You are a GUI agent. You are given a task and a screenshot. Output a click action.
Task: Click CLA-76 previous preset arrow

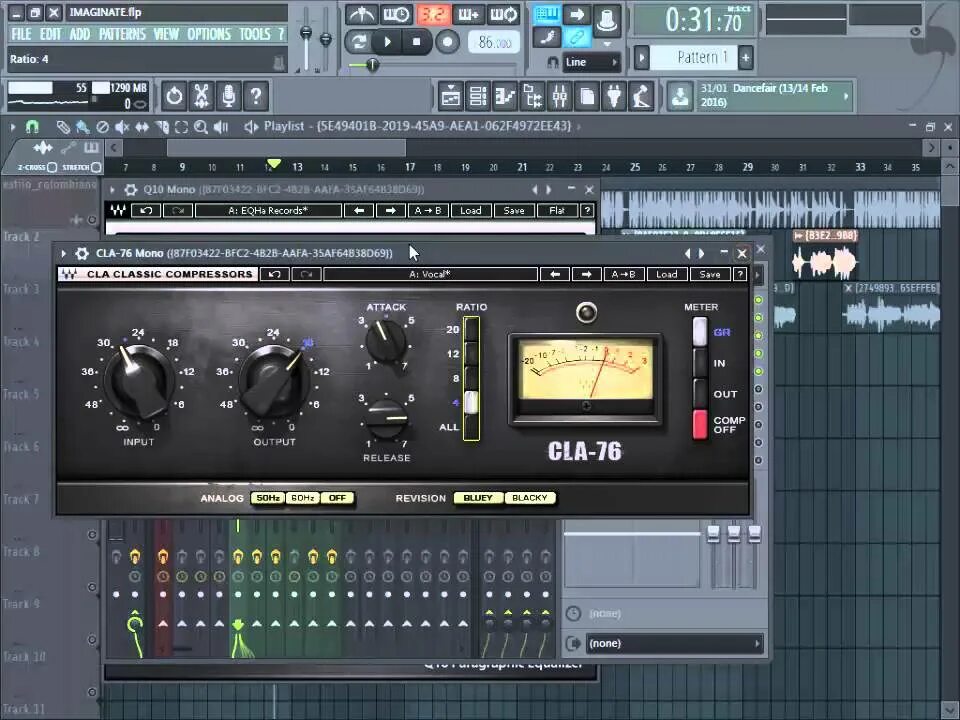555,274
